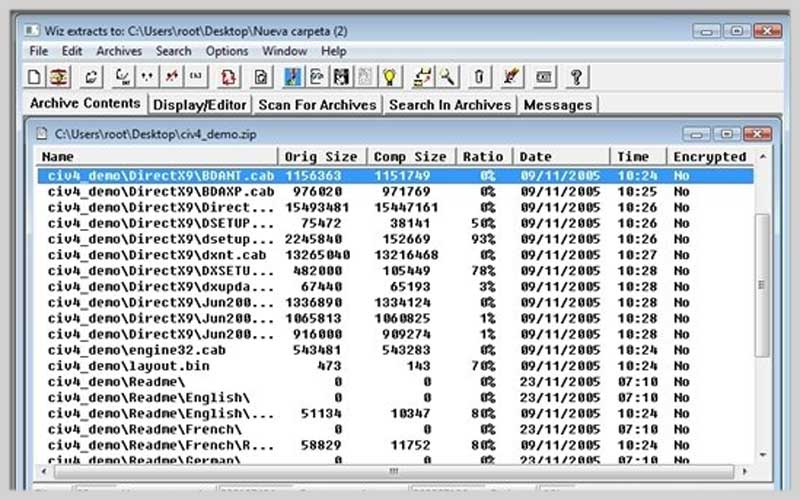Switch to the Messages tab
This screenshot has height=500, width=800.
pos(558,105)
